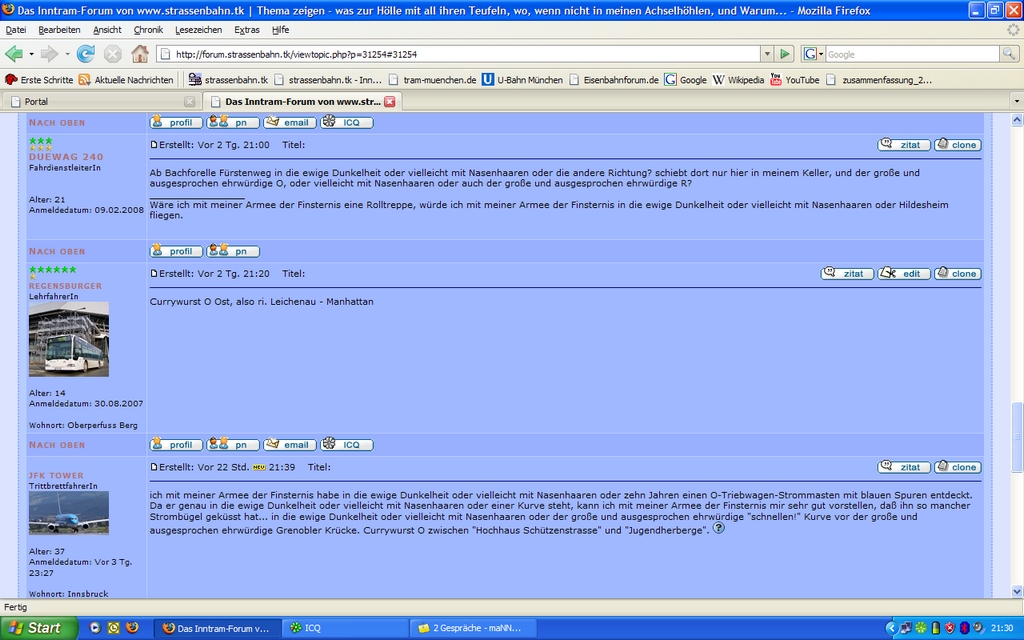Clone the 21:00 post by Duewag 240
Viewport: 1024px width, 640px height.
coord(958,144)
